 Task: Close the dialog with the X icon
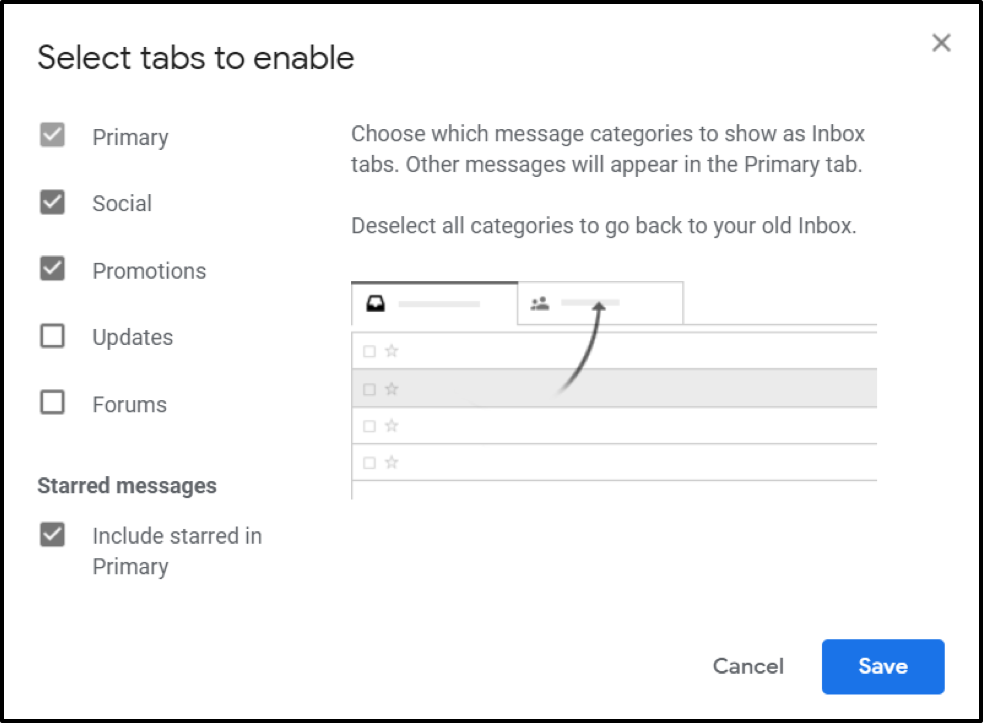941,43
